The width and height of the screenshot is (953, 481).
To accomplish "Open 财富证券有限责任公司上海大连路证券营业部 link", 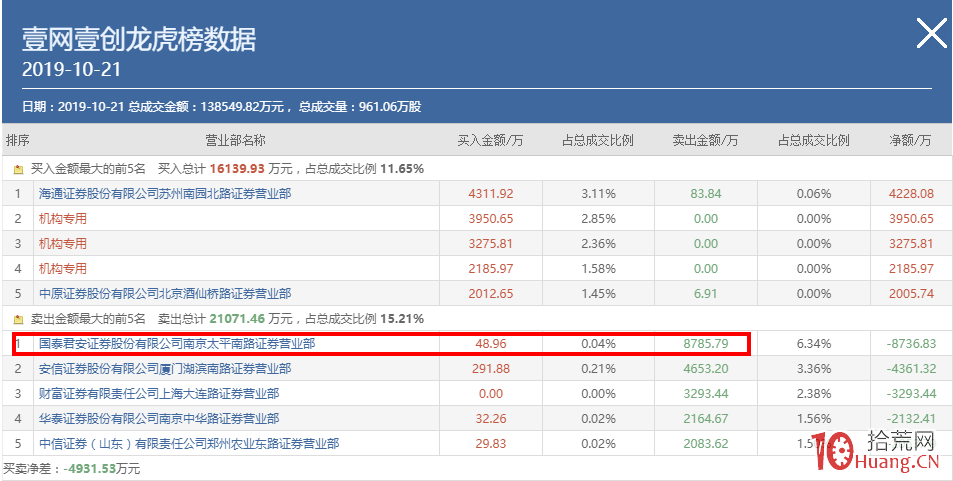I will [159, 393].
